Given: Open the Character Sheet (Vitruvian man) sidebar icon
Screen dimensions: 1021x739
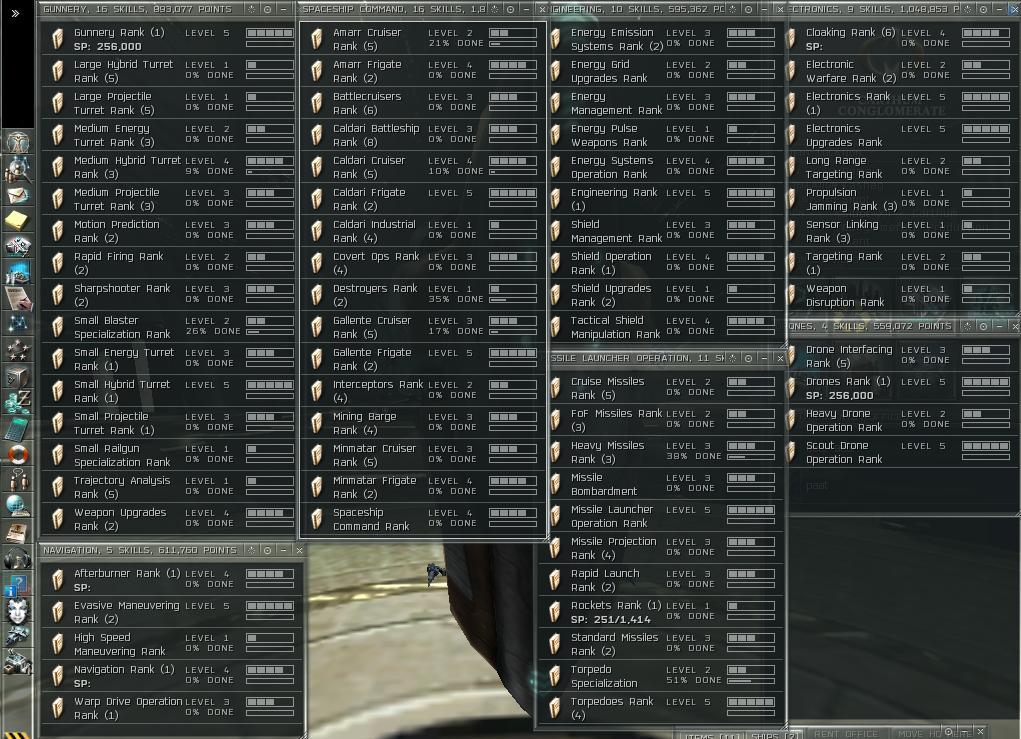Looking at the screenshot, I should coord(18,141).
